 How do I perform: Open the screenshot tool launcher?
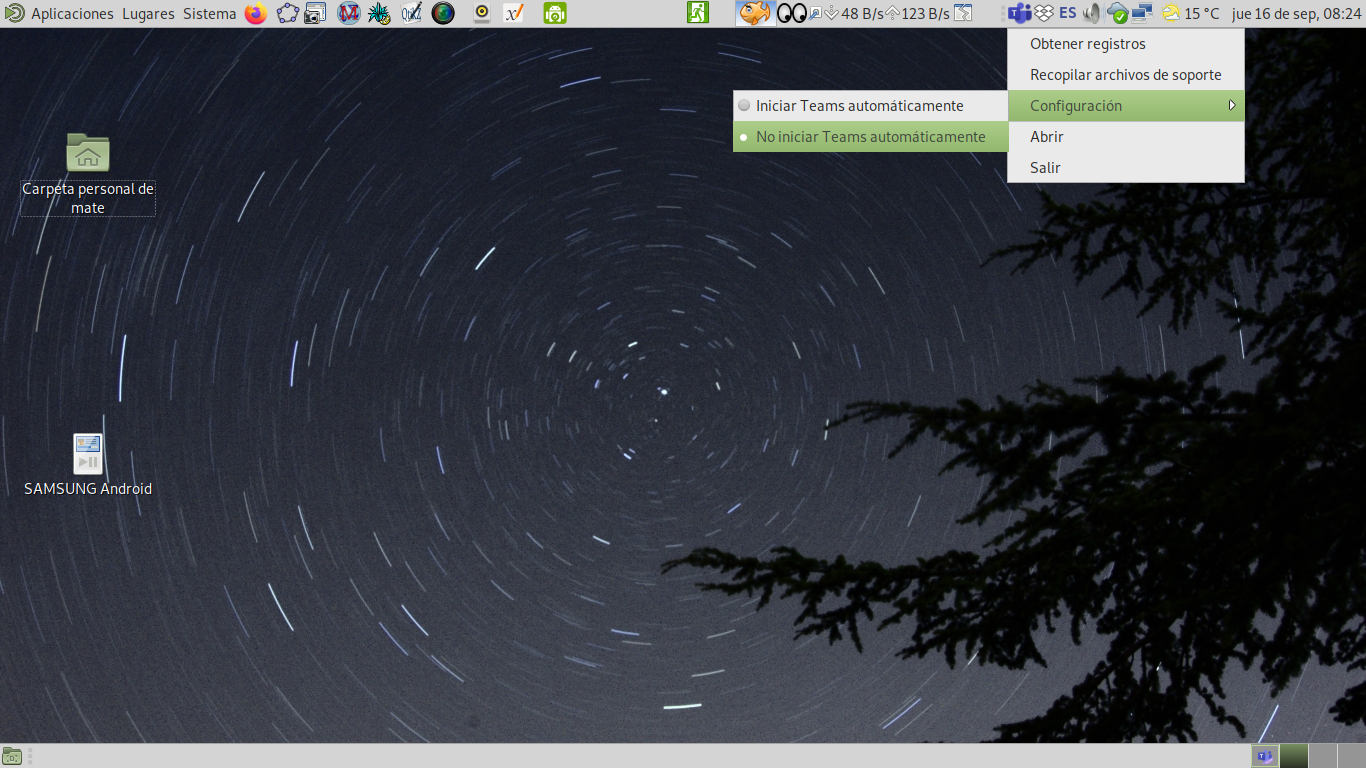(x=315, y=13)
